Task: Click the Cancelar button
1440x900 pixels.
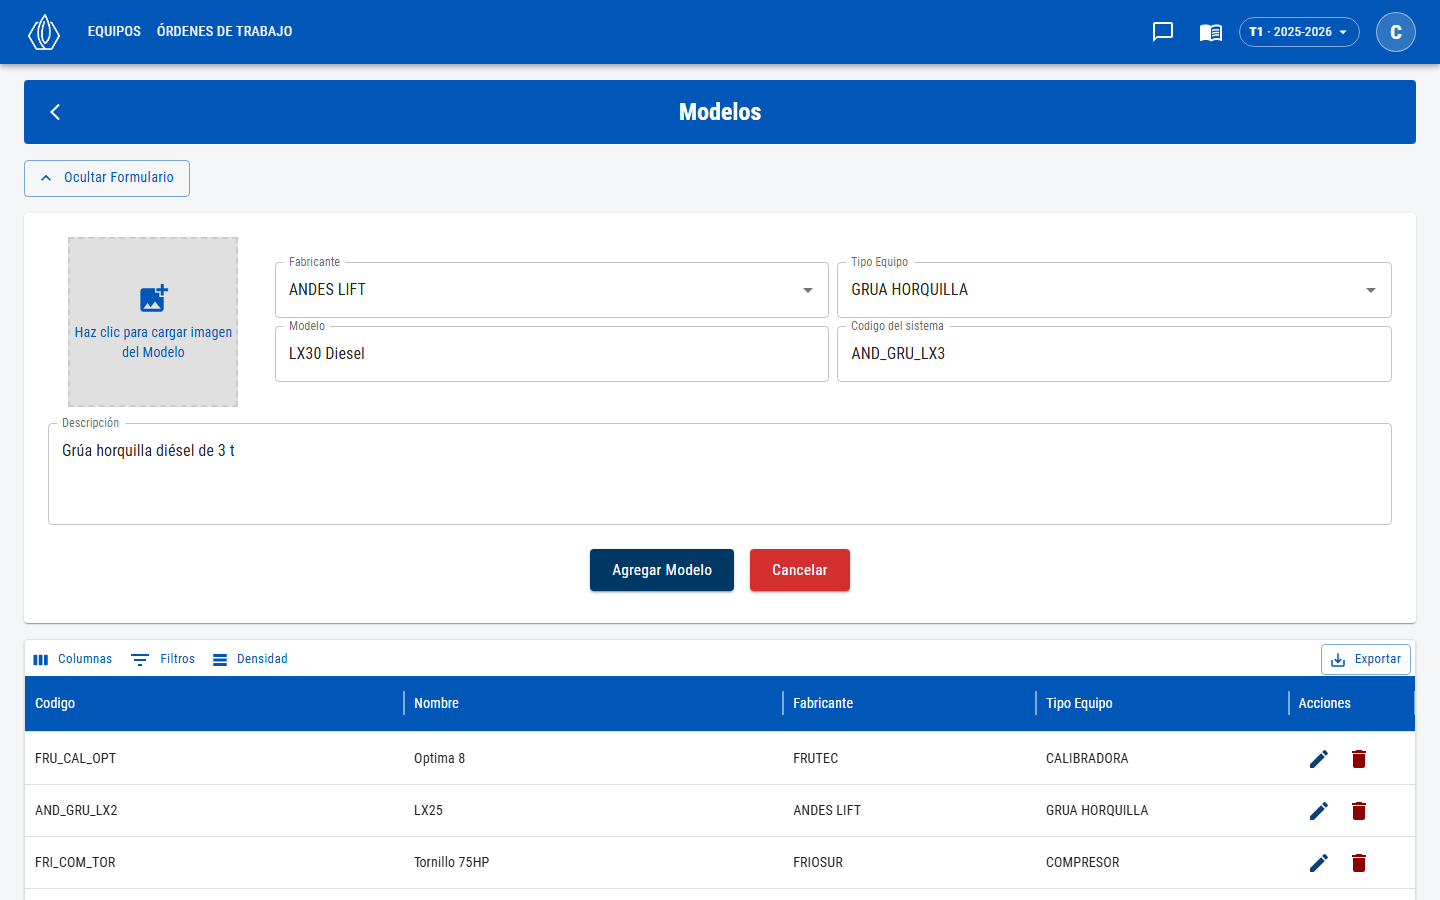Action: coord(800,570)
